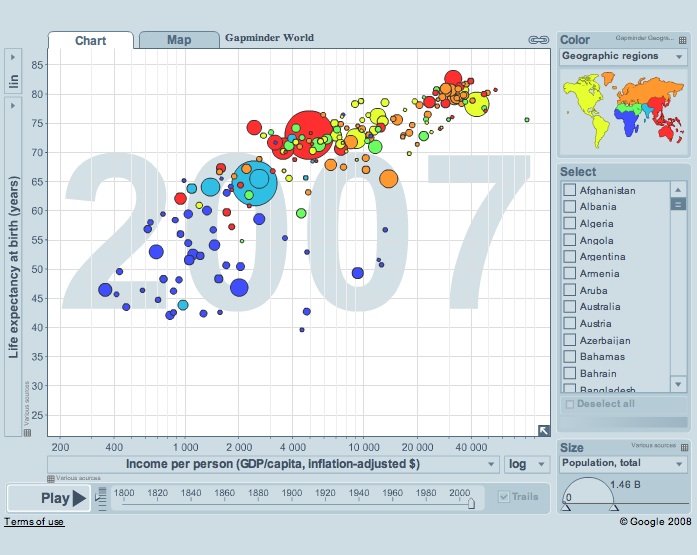This screenshot has width=697, height=555.
Task: Click the 1900 mark on timeline
Action: [x=292, y=493]
